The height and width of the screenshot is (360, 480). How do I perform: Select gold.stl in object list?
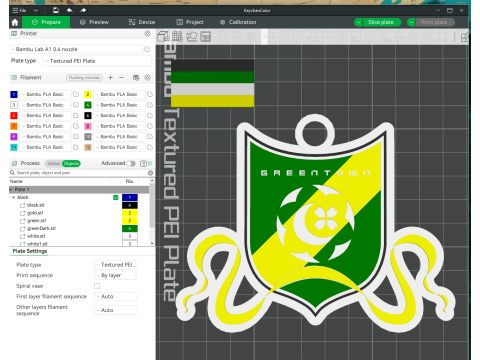coord(35,213)
